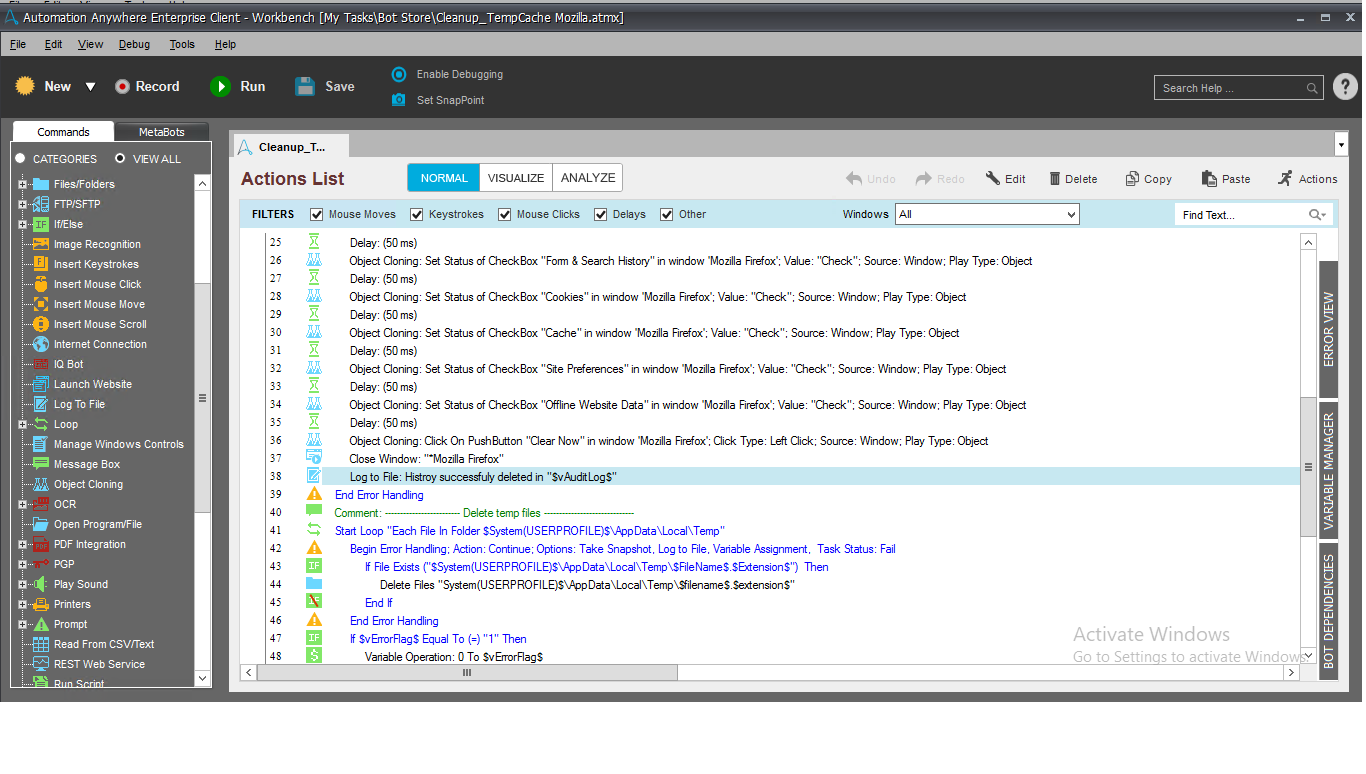The image size is (1366, 774).
Task: Click the Run play icon
Action: 220,87
